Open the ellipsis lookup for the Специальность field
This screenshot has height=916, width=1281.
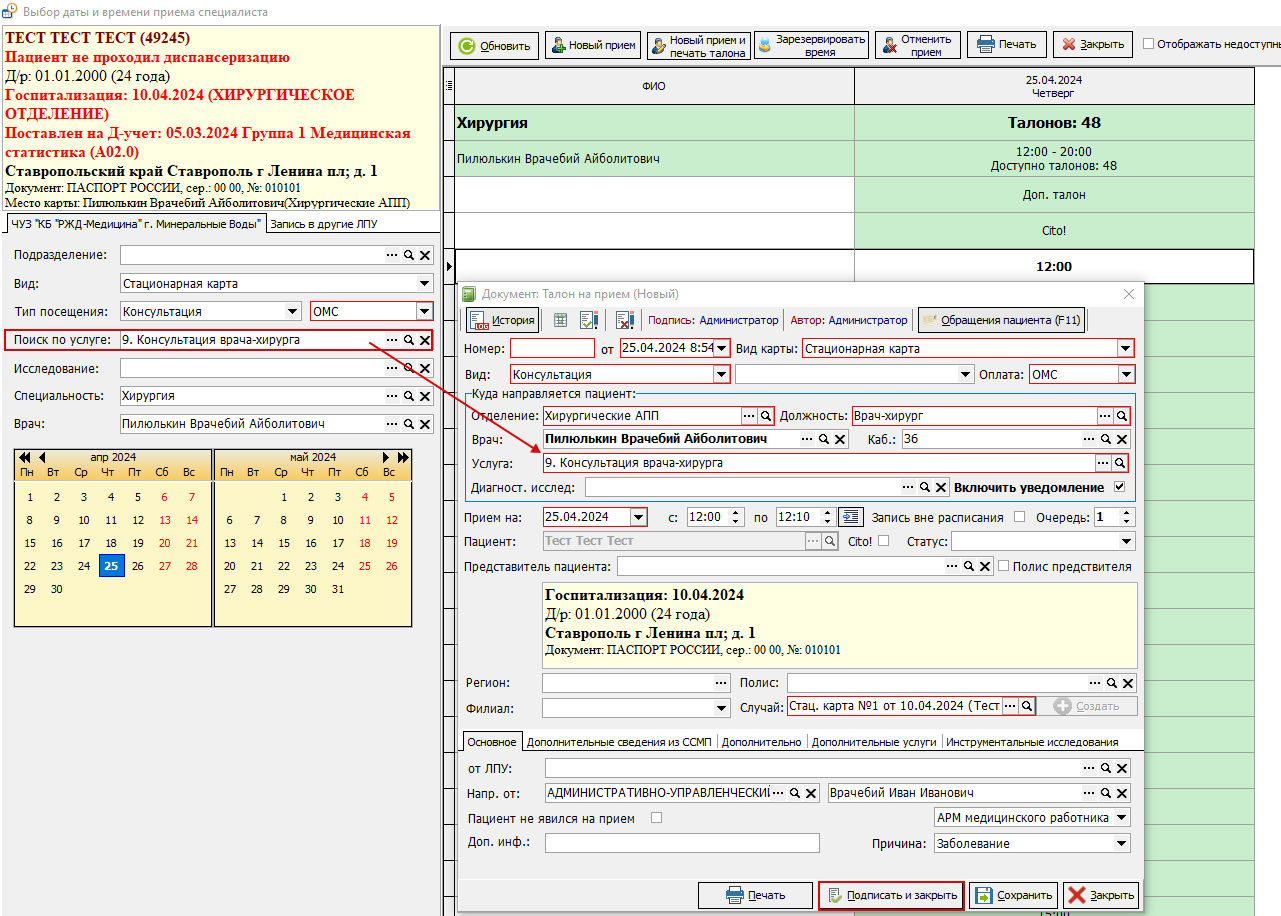[392, 396]
